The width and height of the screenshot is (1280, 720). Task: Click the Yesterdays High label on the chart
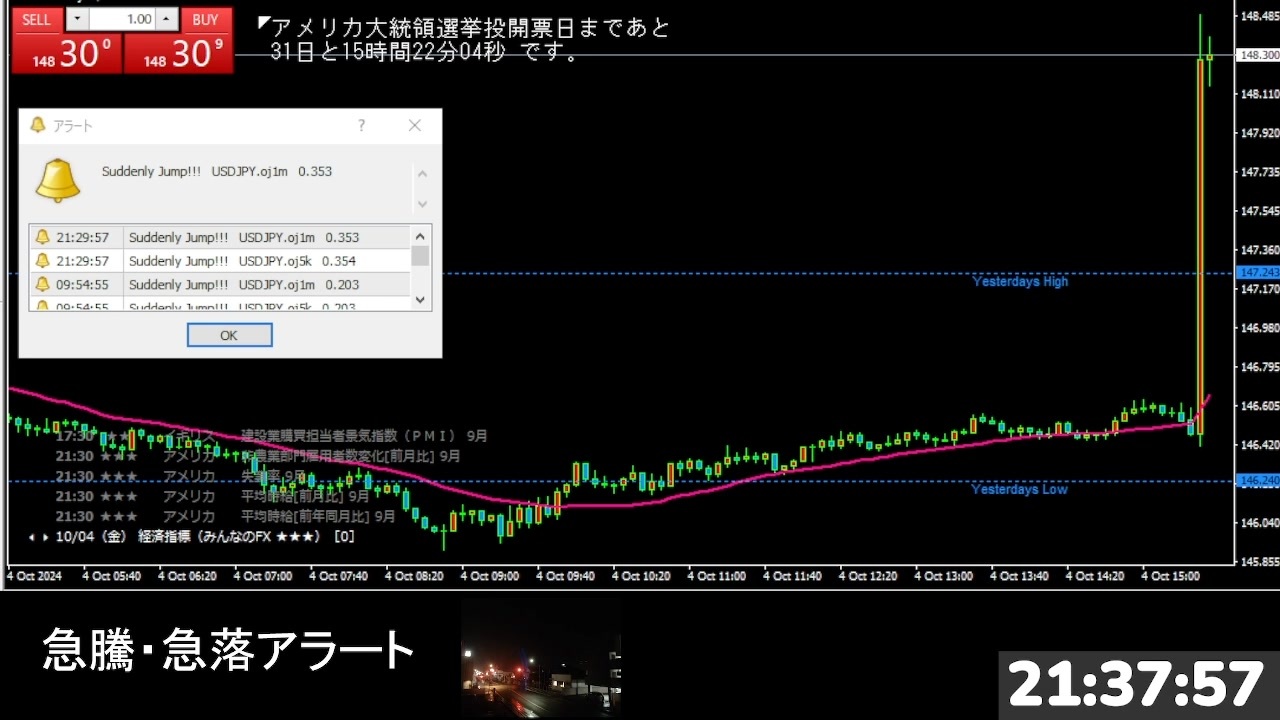1019,282
